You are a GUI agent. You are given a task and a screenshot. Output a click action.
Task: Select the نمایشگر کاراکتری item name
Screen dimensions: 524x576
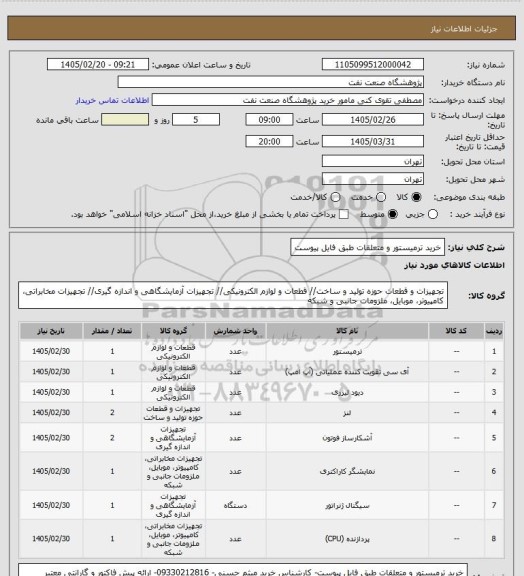[x=347, y=471]
